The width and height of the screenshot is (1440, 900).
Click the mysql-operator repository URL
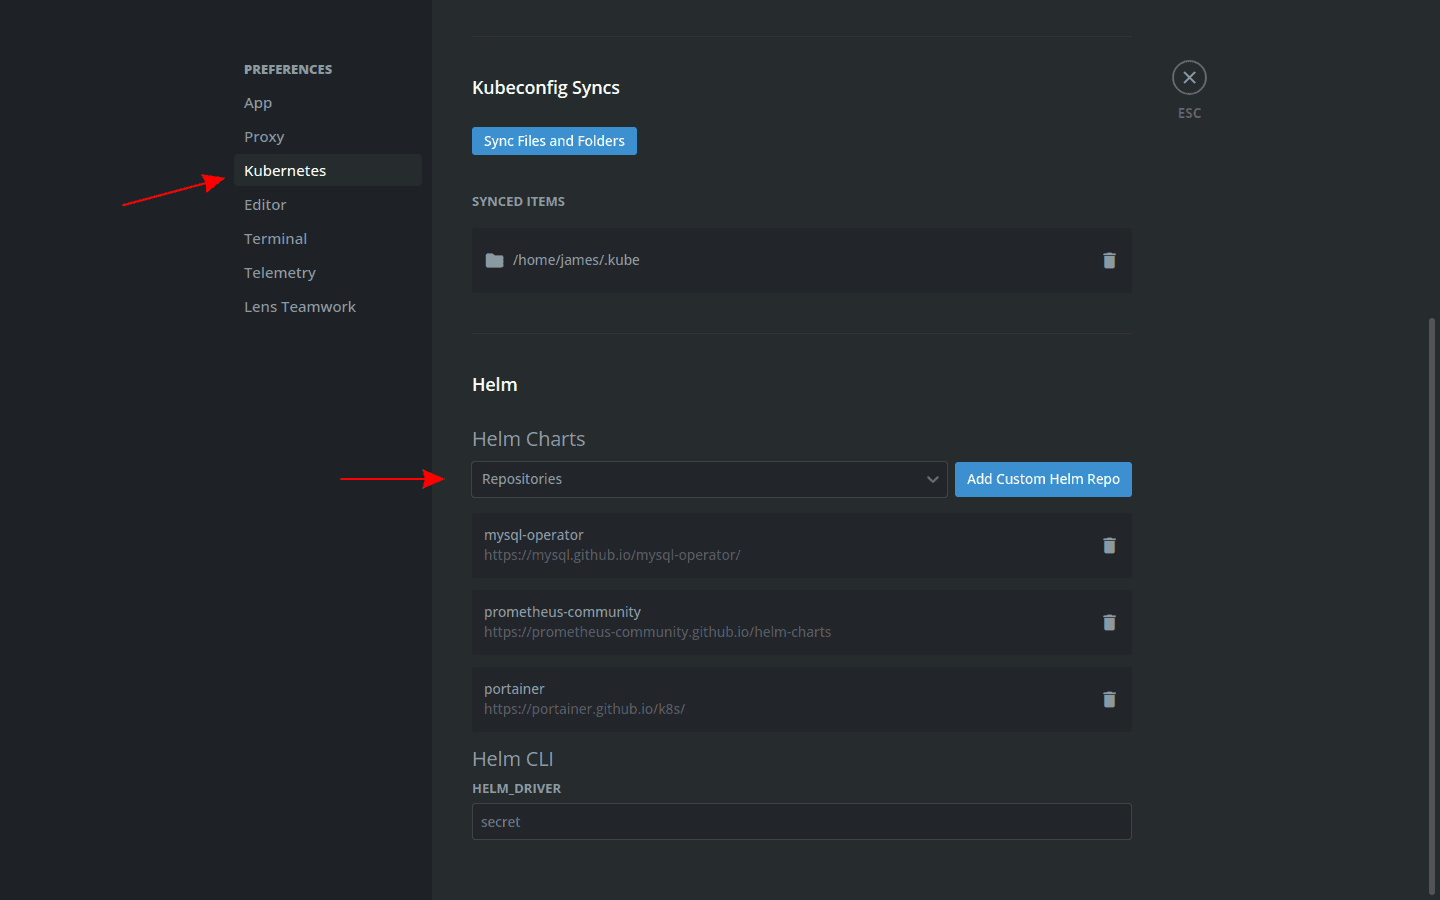tap(612, 555)
